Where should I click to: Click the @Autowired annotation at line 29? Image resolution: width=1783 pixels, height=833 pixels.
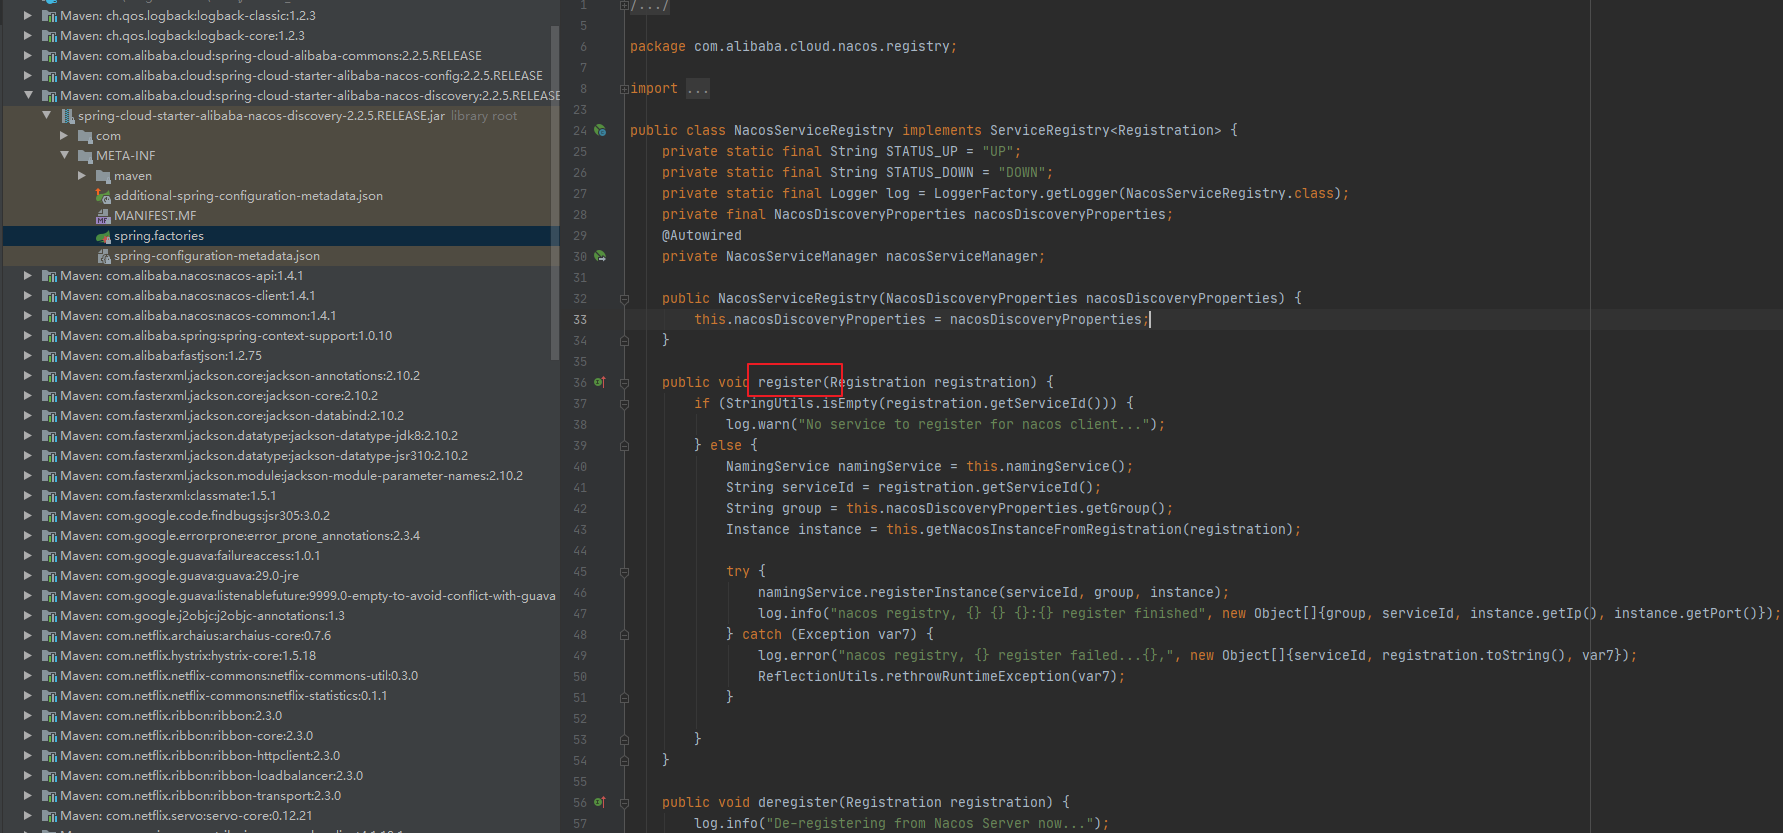pos(702,235)
